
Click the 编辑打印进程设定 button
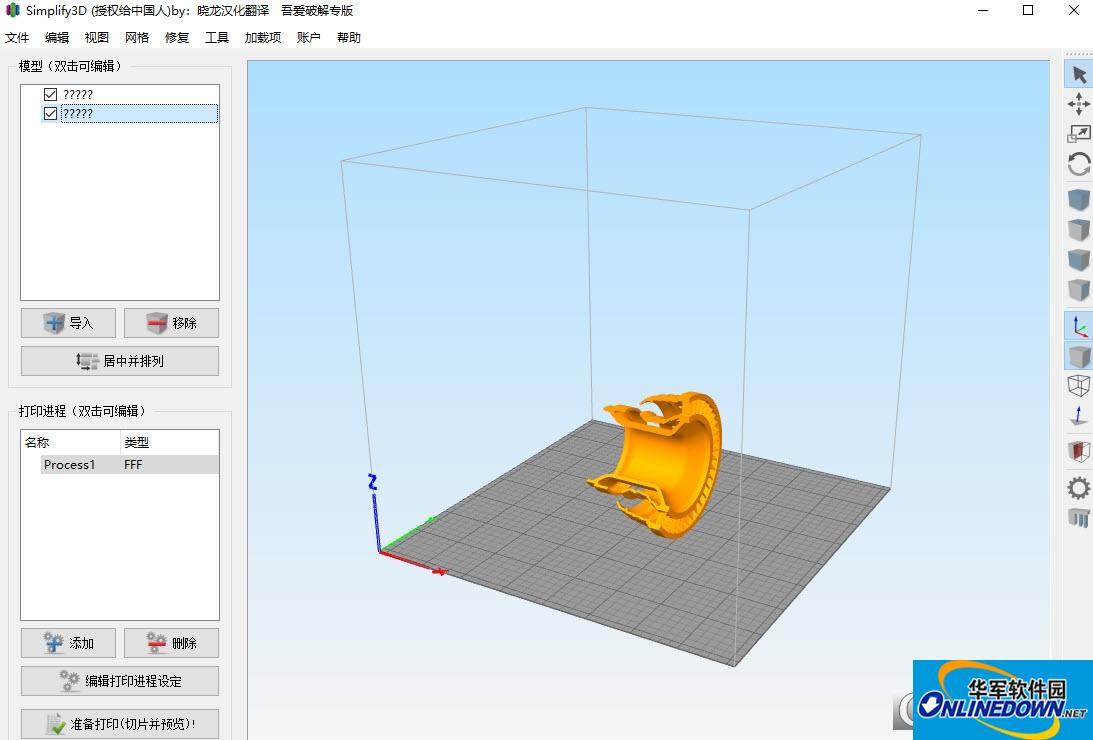tap(120, 681)
